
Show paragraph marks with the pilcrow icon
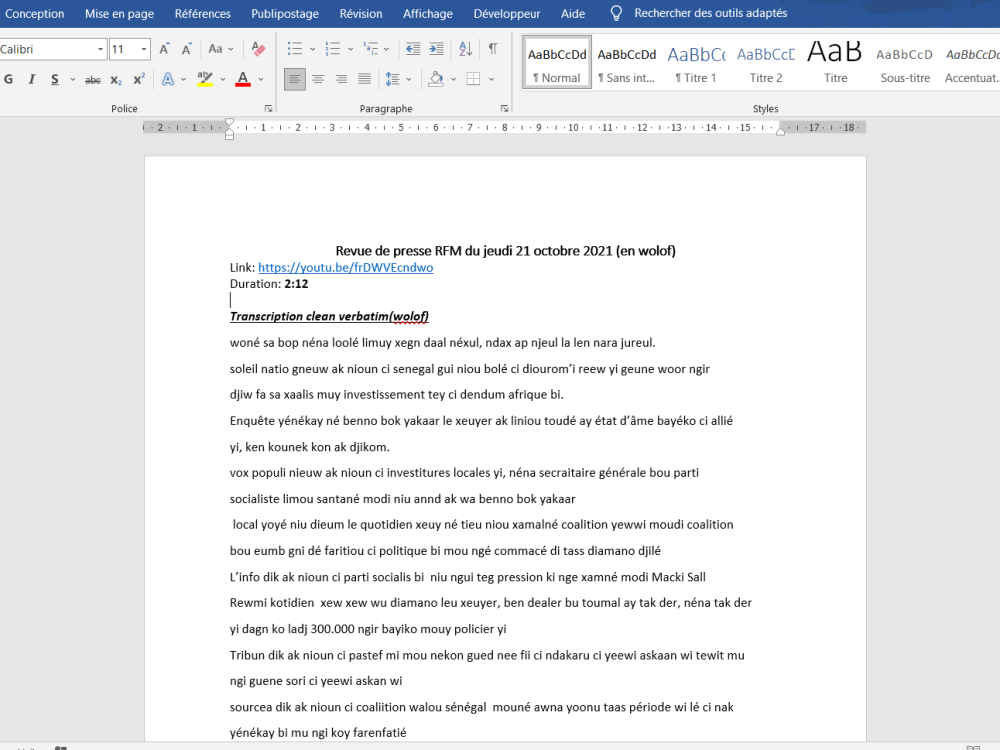[x=493, y=50]
